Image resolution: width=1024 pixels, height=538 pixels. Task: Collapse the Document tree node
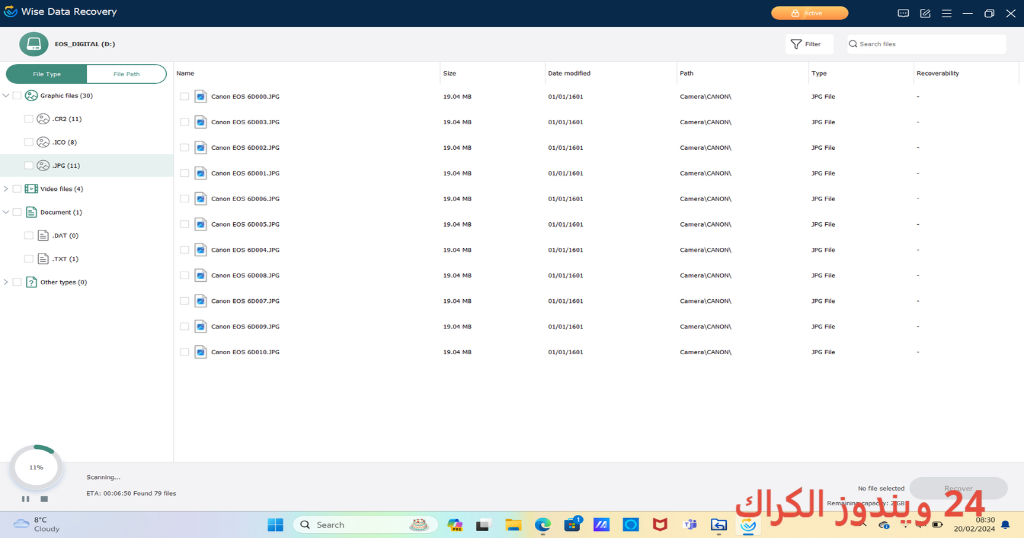pos(6,212)
